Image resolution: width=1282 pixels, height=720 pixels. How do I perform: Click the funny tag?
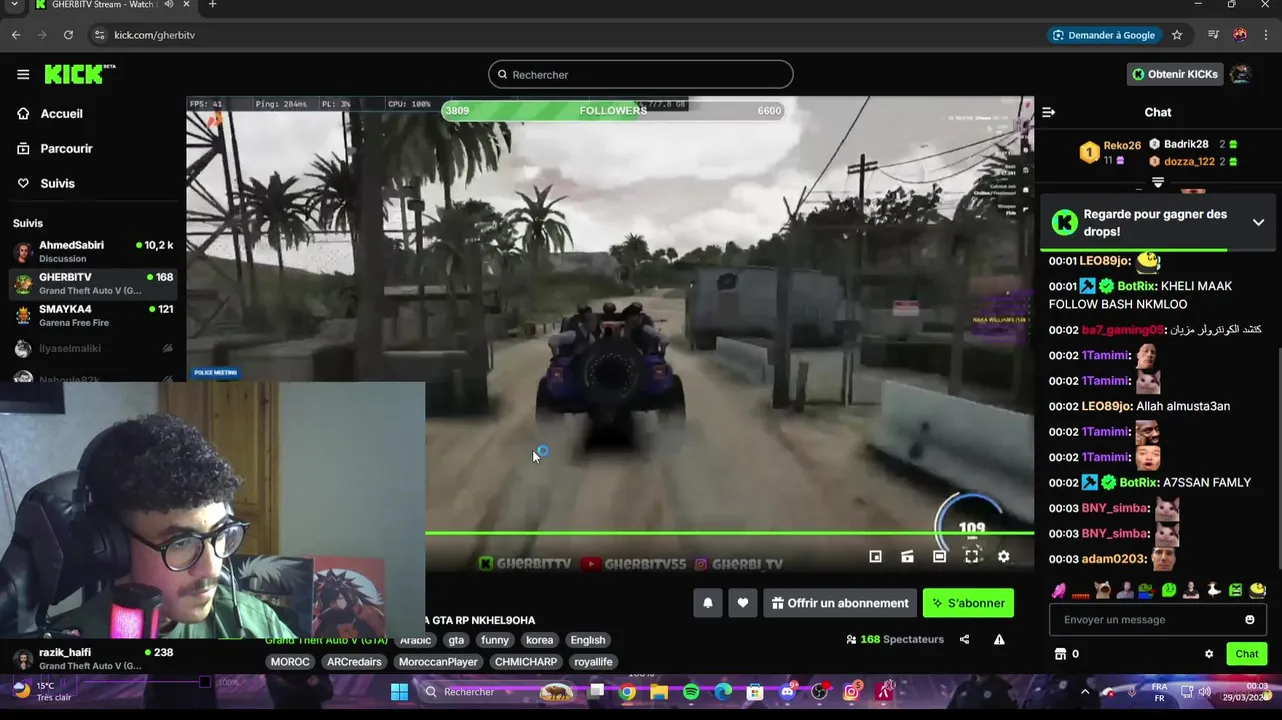[x=495, y=640]
